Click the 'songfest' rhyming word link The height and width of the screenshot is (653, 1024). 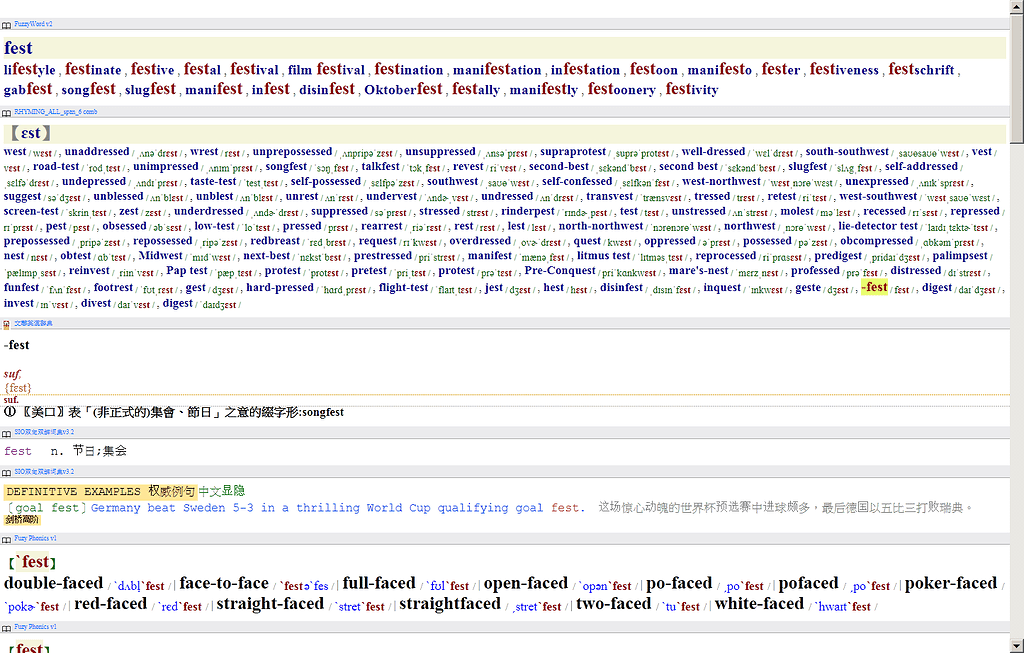click(x=286, y=167)
